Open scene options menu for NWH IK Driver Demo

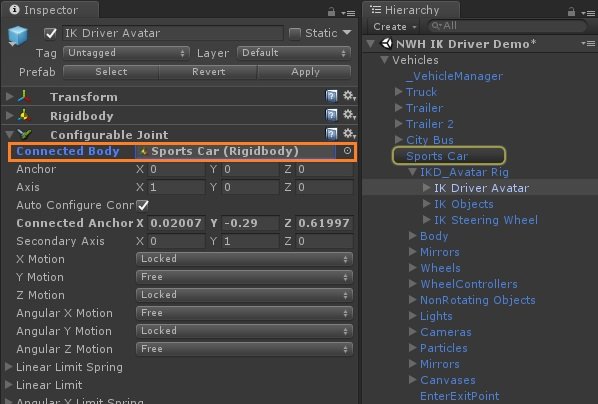coord(588,43)
